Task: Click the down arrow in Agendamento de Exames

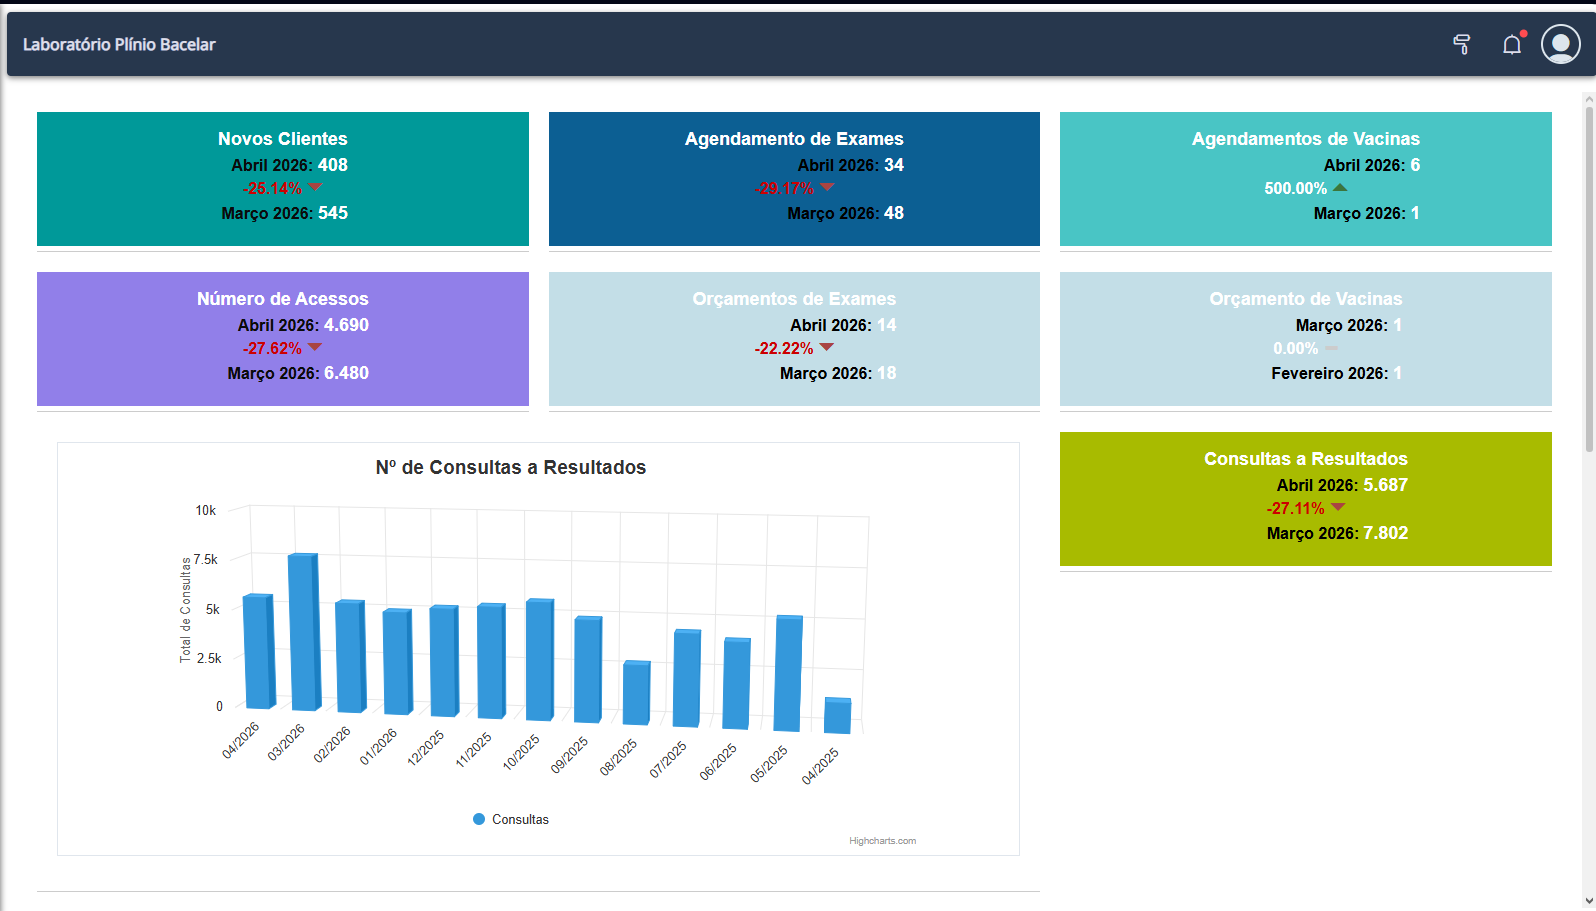Action: (x=827, y=187)
